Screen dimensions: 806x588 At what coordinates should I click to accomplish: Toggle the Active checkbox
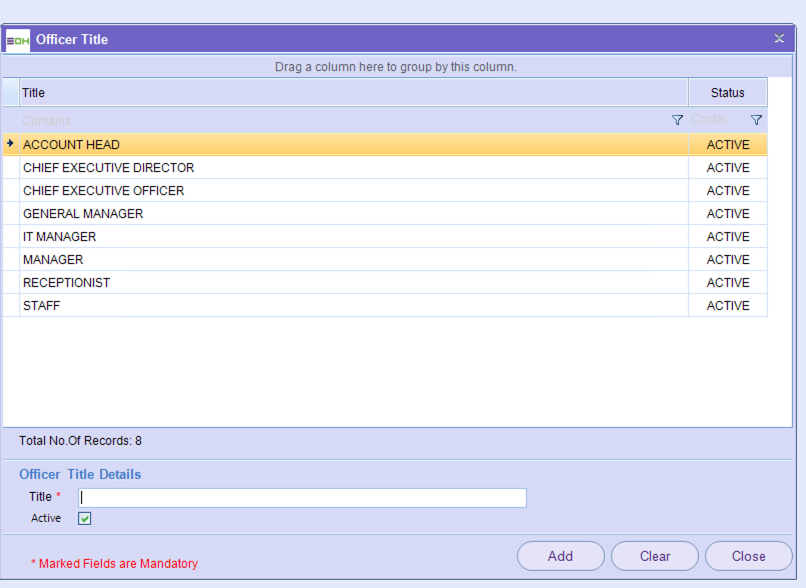point(85,518)
